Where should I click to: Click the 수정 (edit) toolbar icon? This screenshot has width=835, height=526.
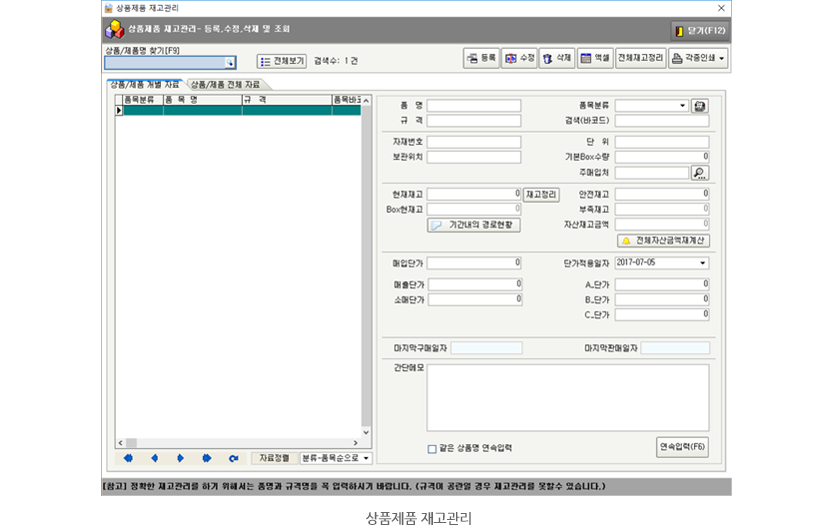(519, 59)
